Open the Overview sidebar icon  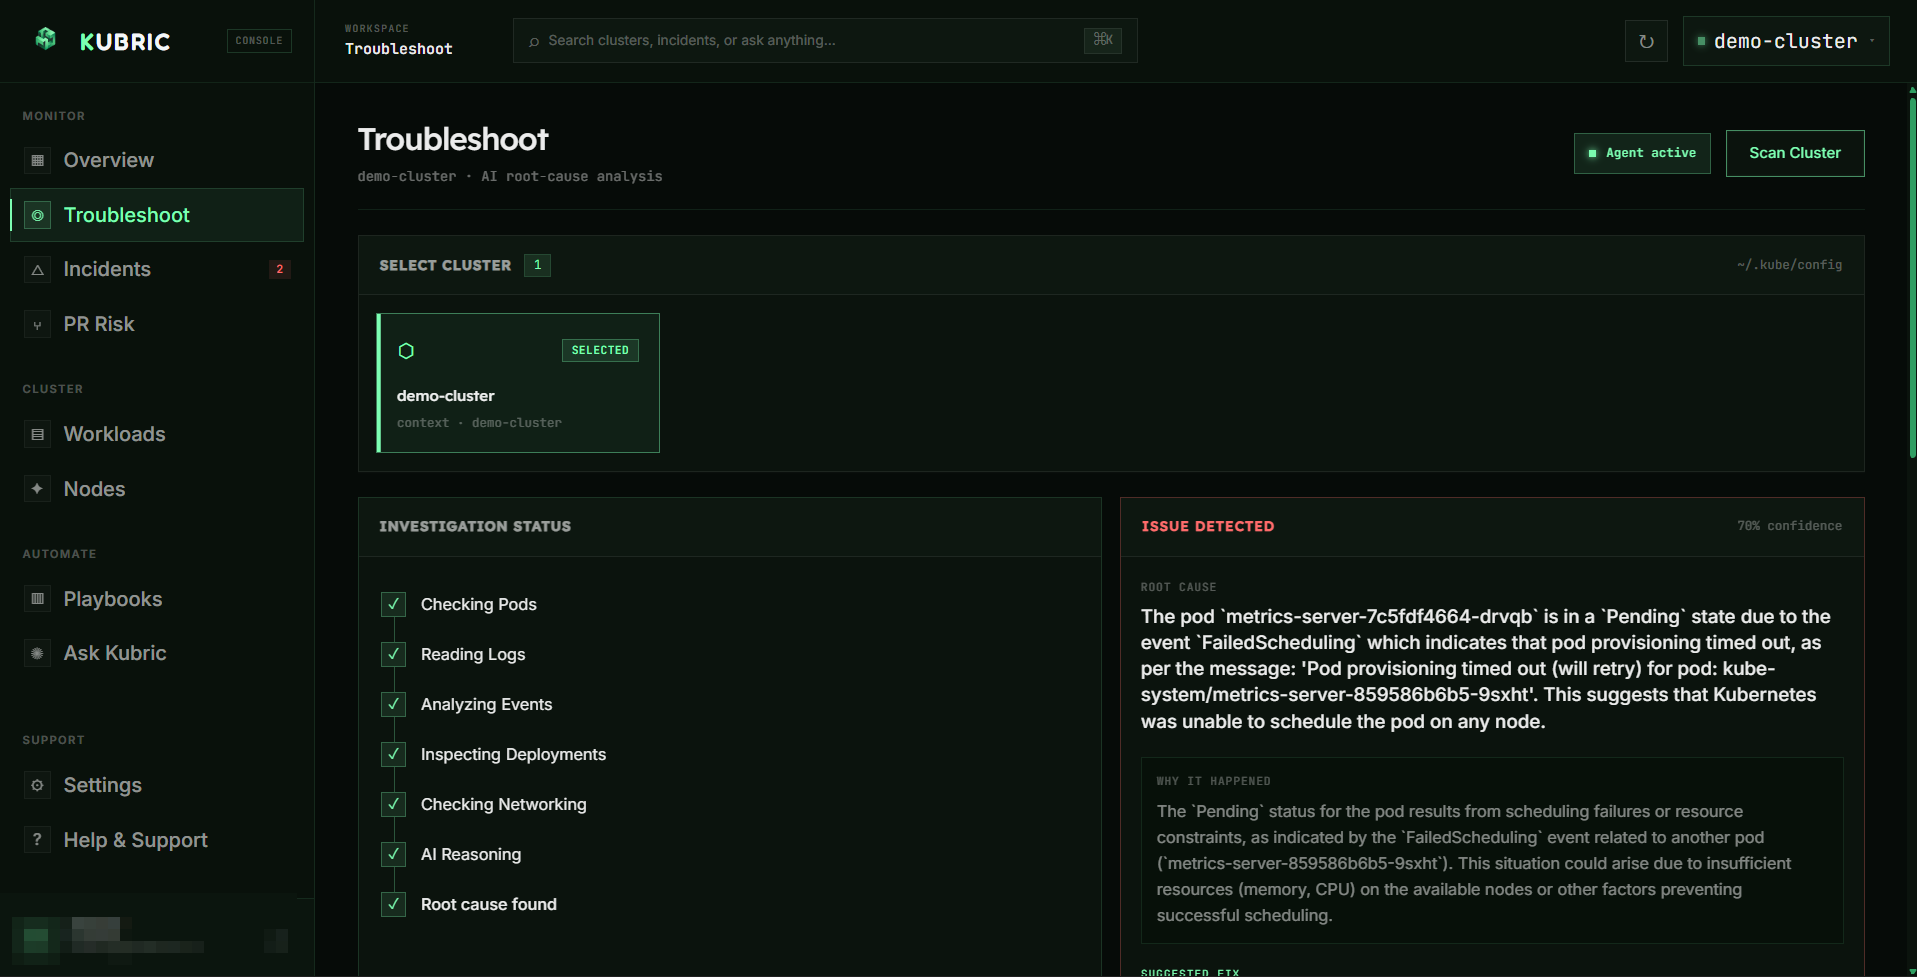tap(37, 160)
